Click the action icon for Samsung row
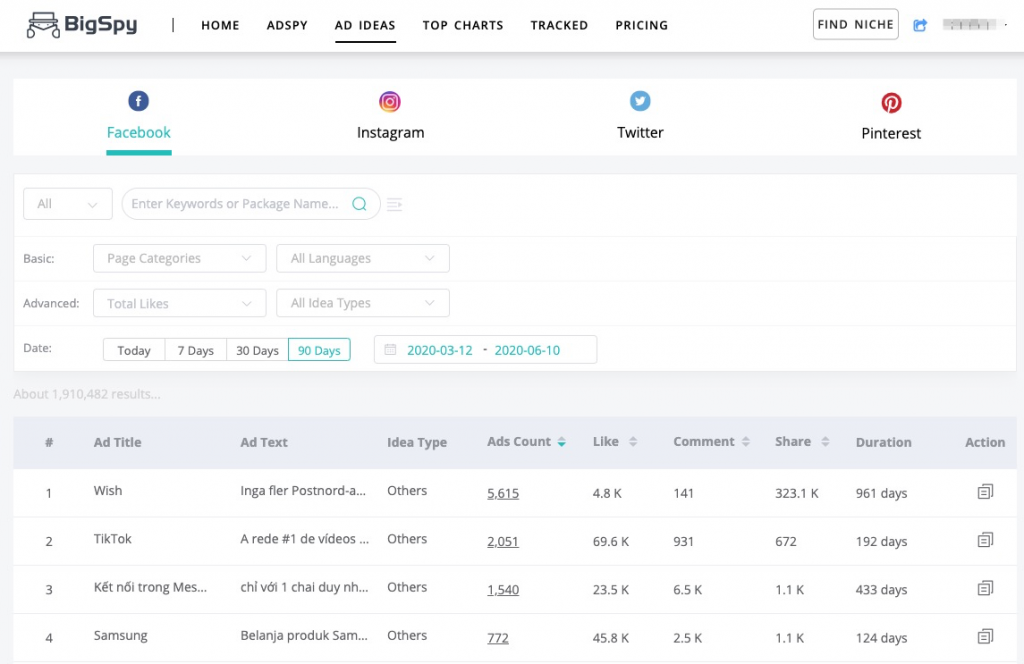Screen dimensions: 1024x664 985,637
